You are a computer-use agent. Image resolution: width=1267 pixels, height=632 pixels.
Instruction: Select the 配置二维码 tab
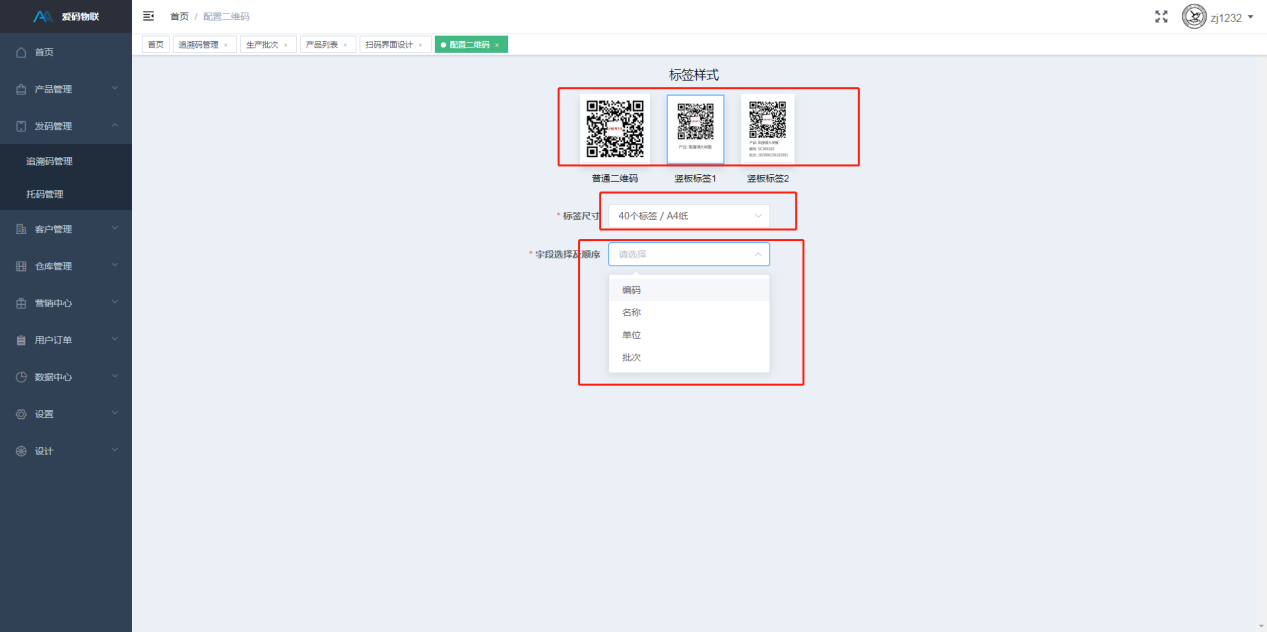pyautogui.click(x=469, y=45)
